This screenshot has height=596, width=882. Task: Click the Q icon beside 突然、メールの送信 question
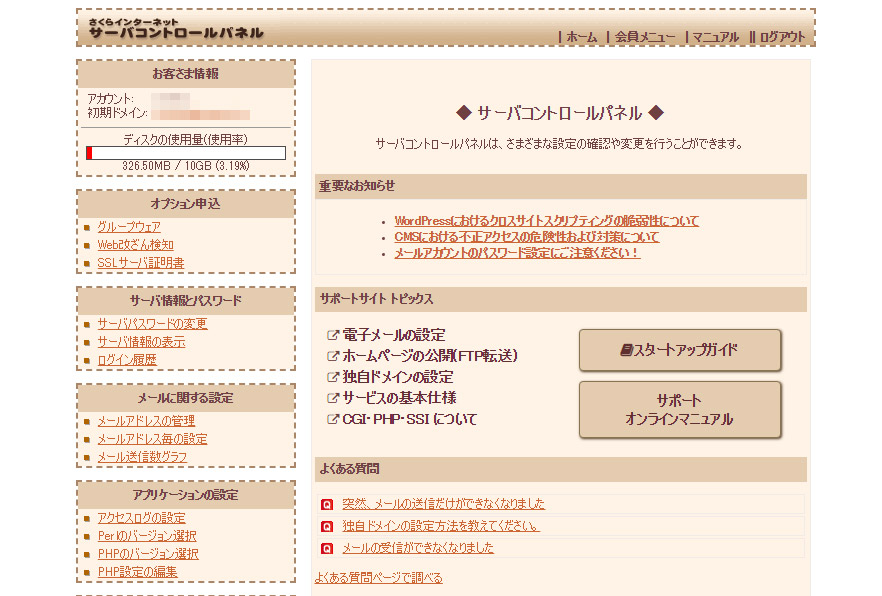pyautogui.click(x=326, y=504)
